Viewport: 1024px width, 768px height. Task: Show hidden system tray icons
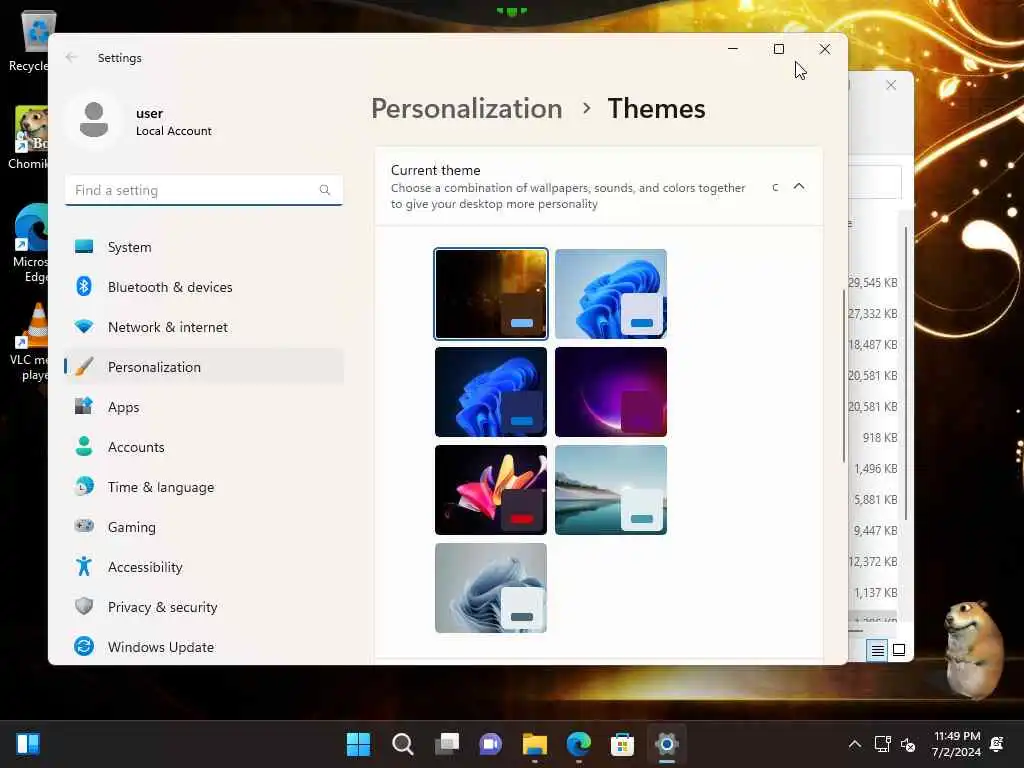click(x=854, y=744)
